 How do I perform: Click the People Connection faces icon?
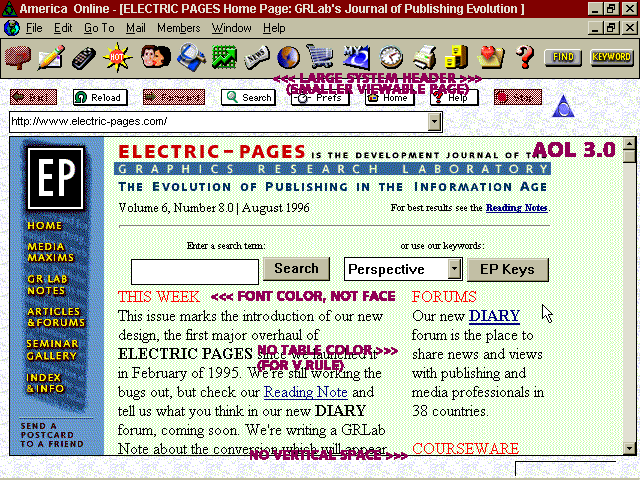[155, 57]
